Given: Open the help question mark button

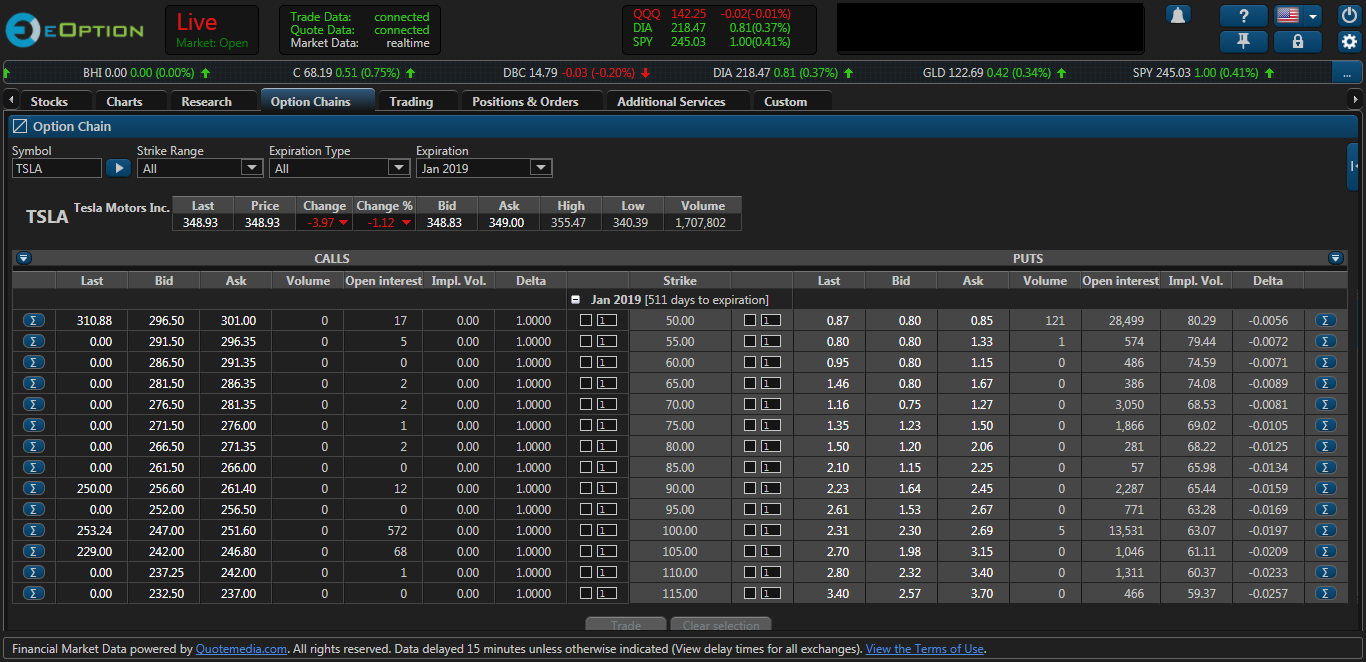Looking at the screenshot, I should [1244, 15].
